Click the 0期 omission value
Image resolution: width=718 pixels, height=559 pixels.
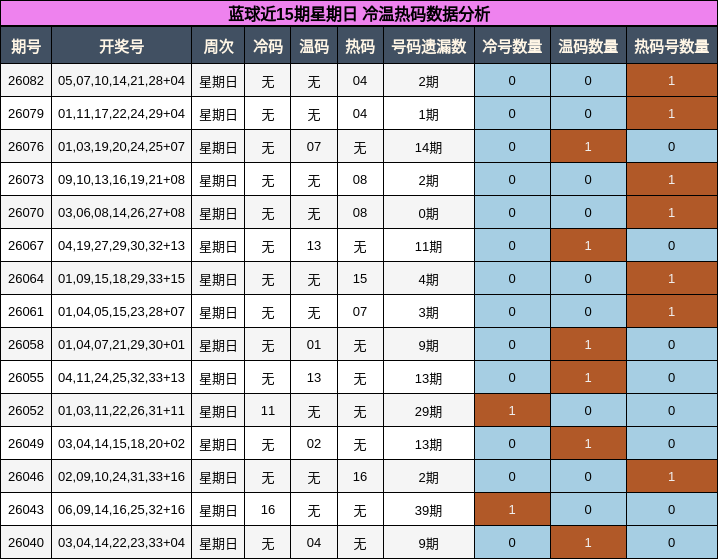tap(429, 213)
